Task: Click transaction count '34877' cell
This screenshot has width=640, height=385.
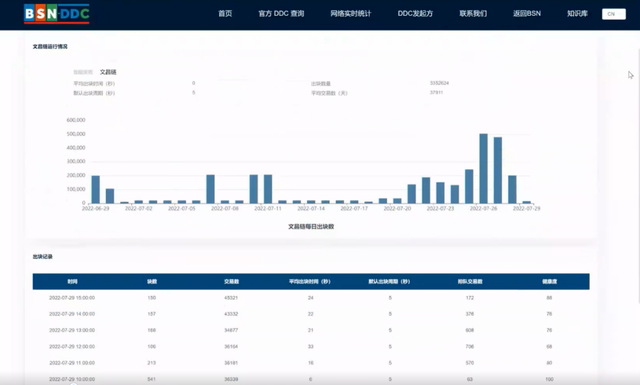Action: point(231,330)
